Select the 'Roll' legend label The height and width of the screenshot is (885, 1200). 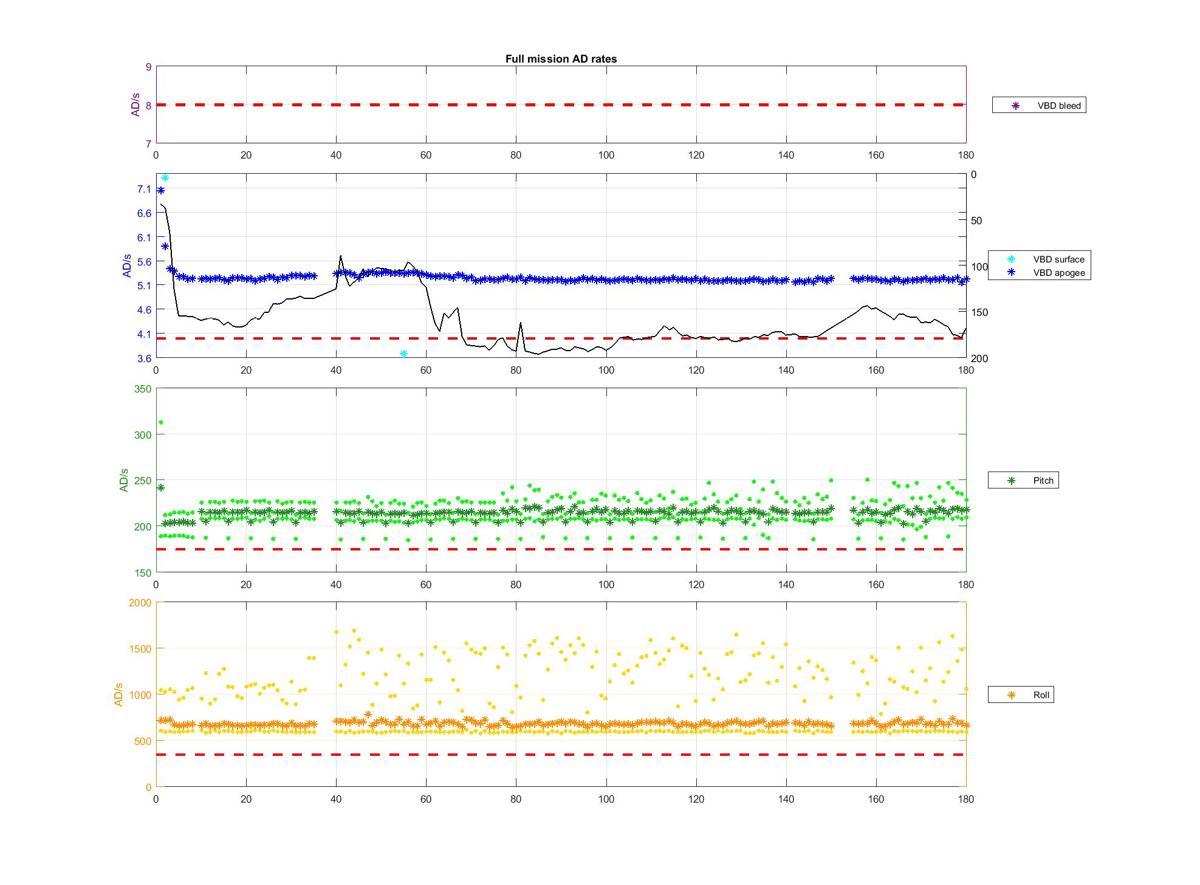click(1043, 694)
